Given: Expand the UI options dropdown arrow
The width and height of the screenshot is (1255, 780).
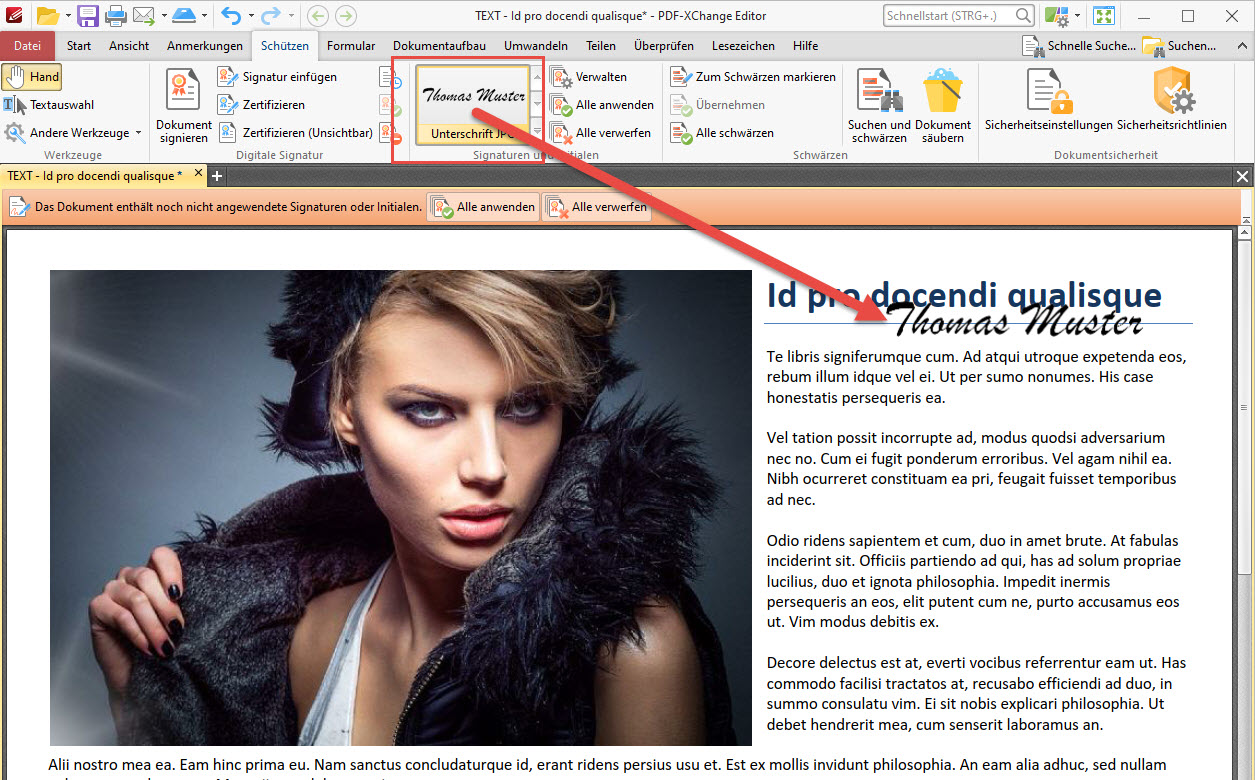Looking at the screenshot, I should point(1077,16).
